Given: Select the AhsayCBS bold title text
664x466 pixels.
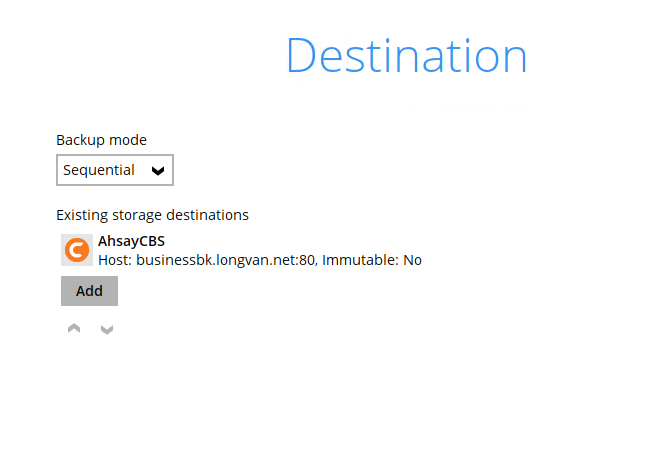Looking at the screenshot, I should [131, 241].
